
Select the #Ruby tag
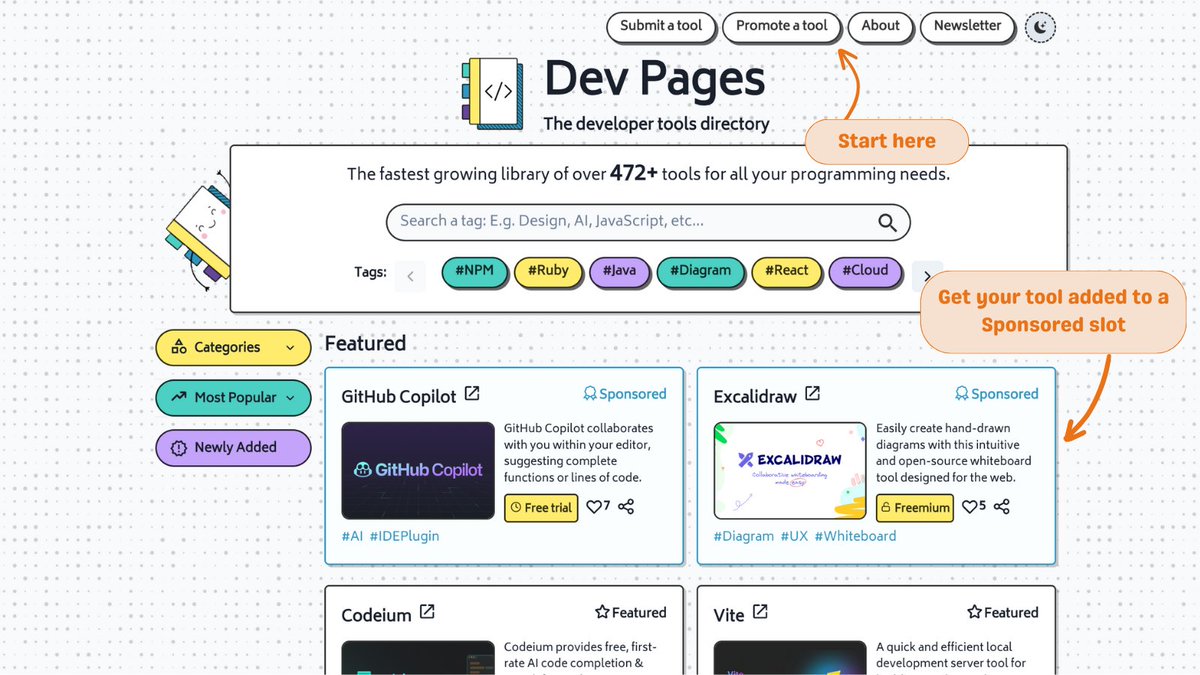(x=548, y=271)
